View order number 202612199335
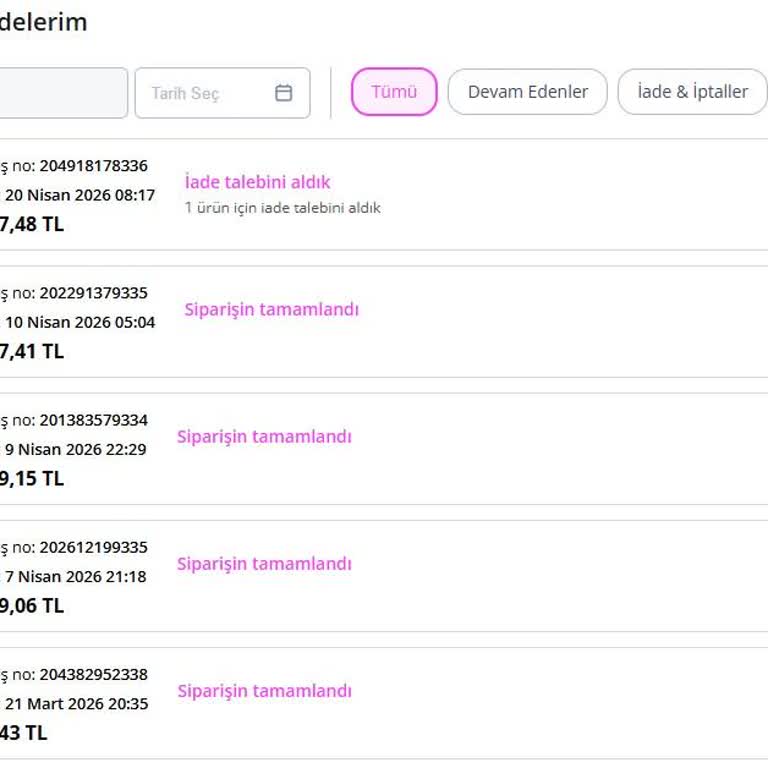This screenshot has width=768, height=768. coord(93,547)
